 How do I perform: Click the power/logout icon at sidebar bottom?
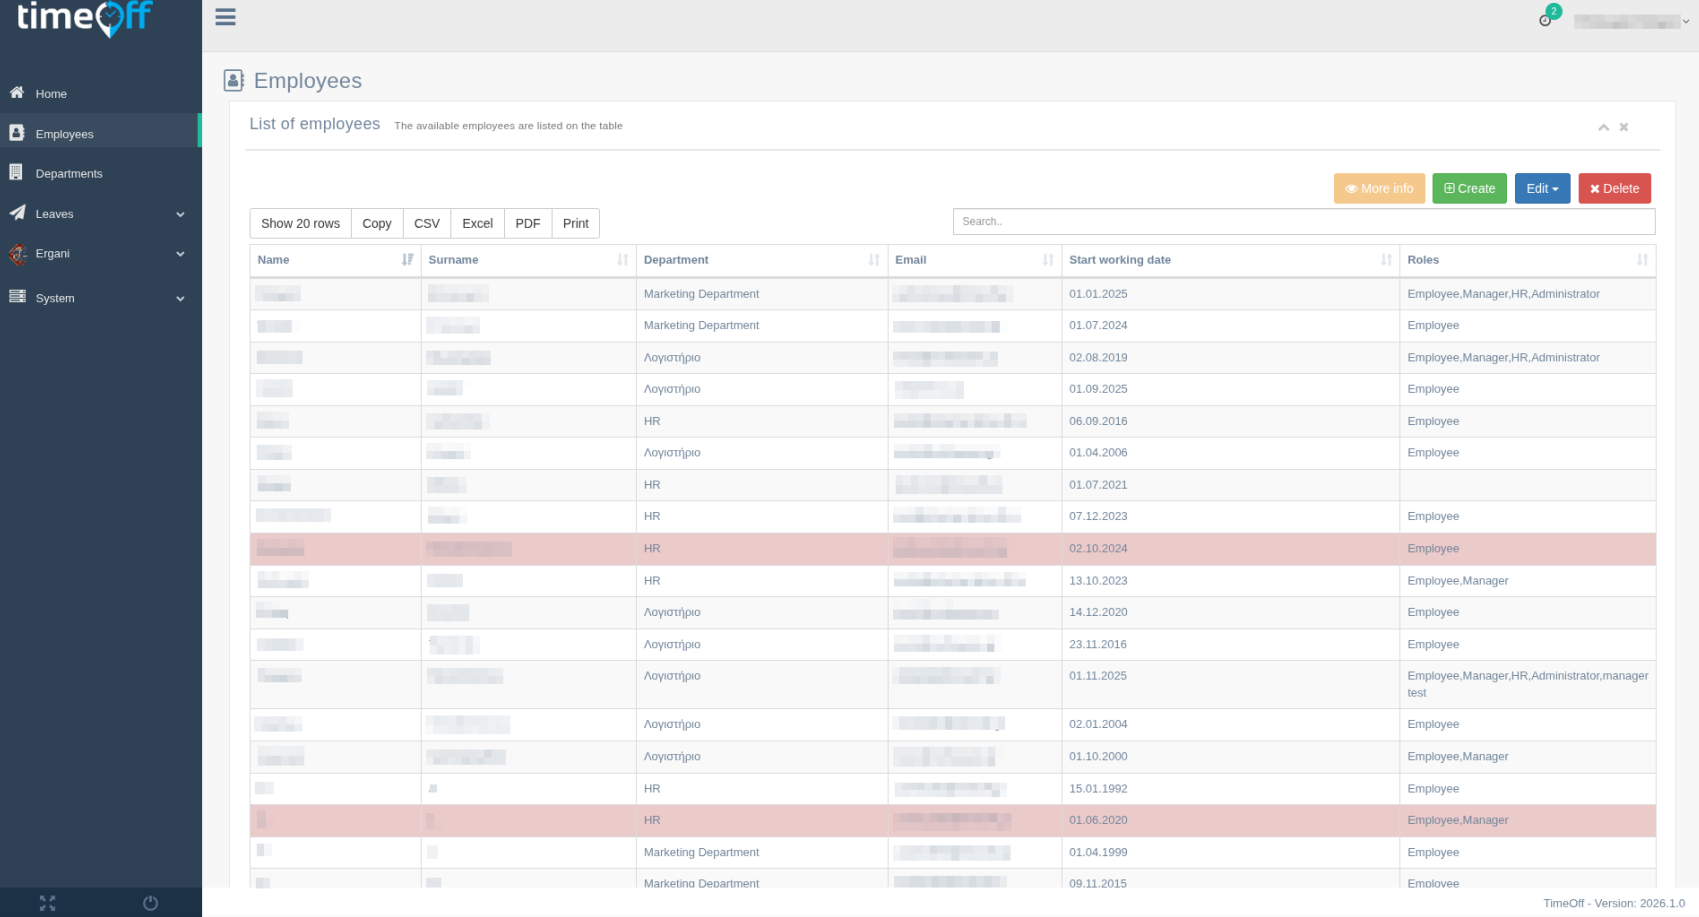click(x=150, y=902)
